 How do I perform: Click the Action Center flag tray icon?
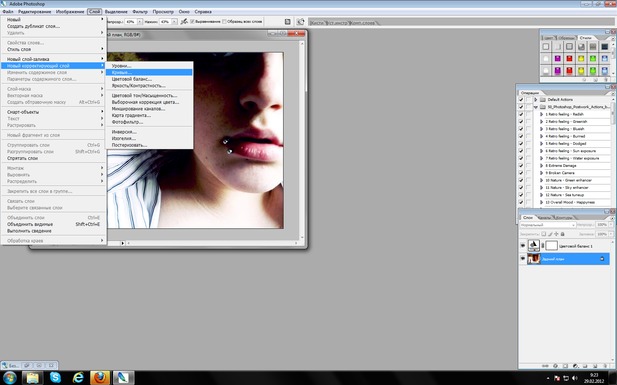coord(557,379)
